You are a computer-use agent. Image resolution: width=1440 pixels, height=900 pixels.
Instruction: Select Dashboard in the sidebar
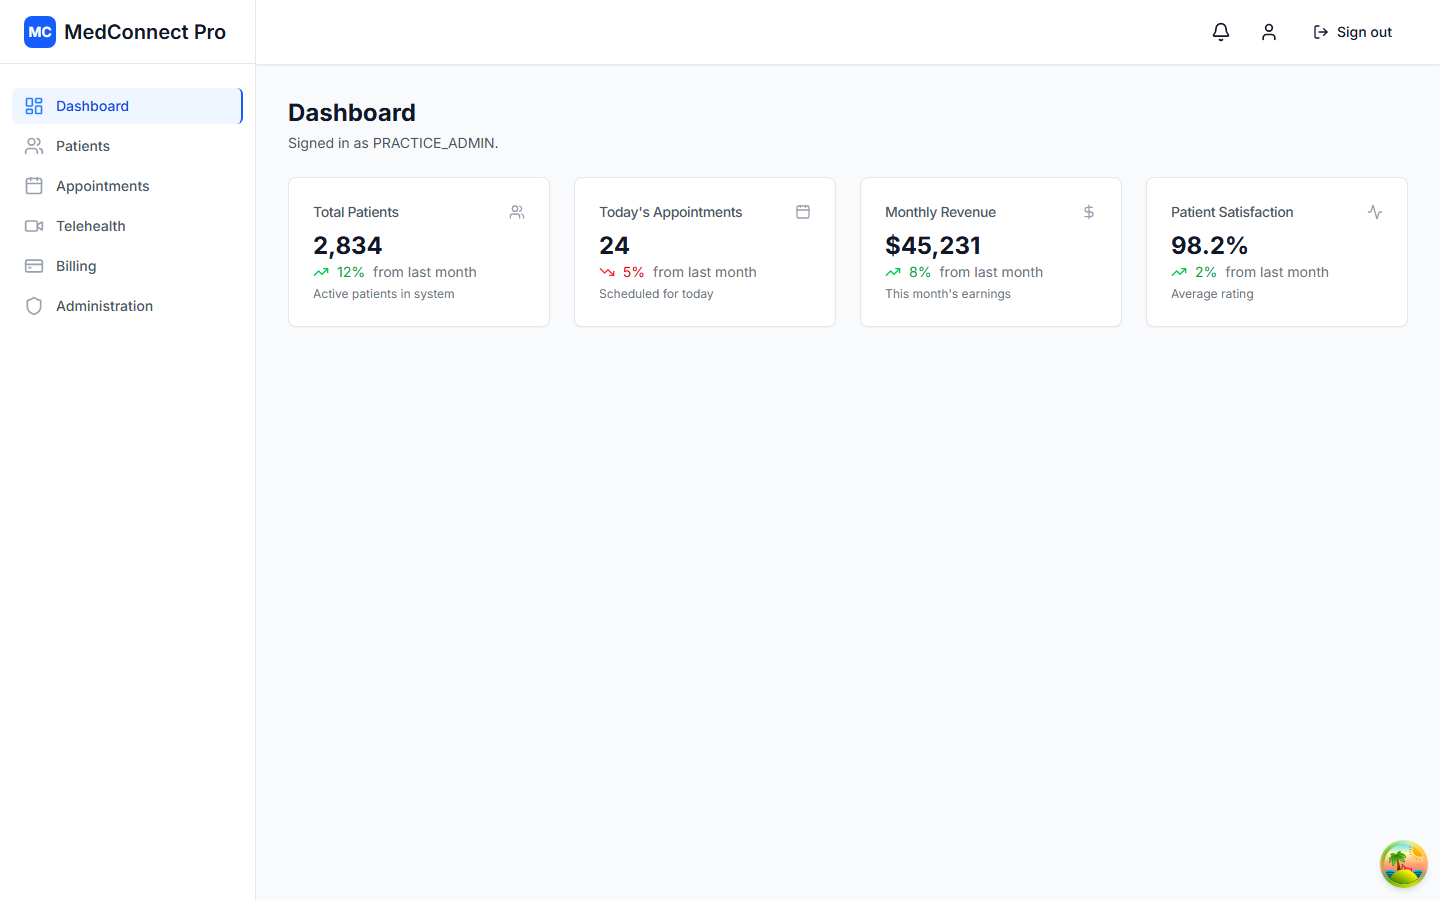[x=127, y=106]
